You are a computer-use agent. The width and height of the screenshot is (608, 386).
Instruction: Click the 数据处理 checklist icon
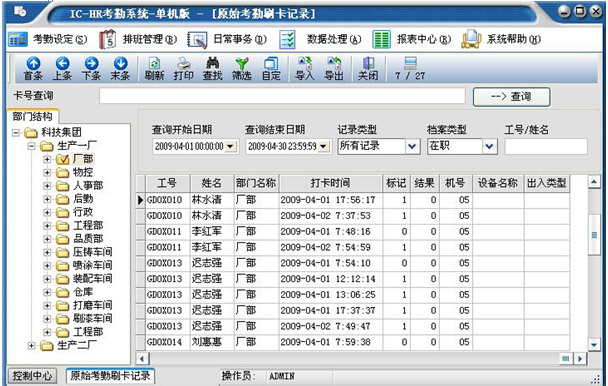pyautogui.click(x=287, y=39)
